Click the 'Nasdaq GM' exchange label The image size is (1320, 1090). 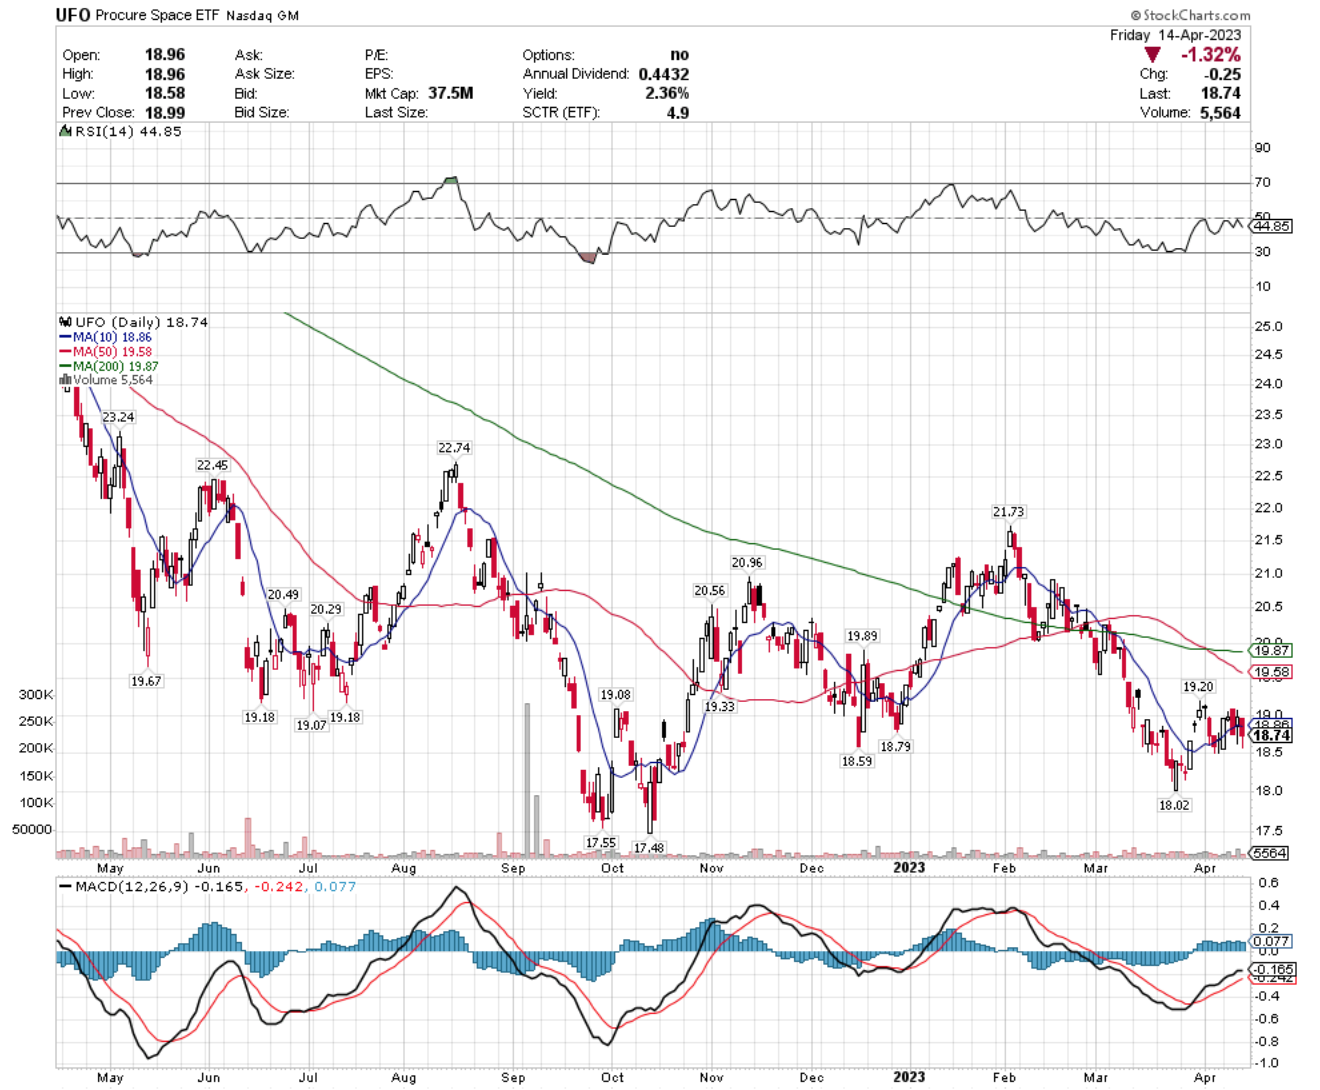point(262,16)
